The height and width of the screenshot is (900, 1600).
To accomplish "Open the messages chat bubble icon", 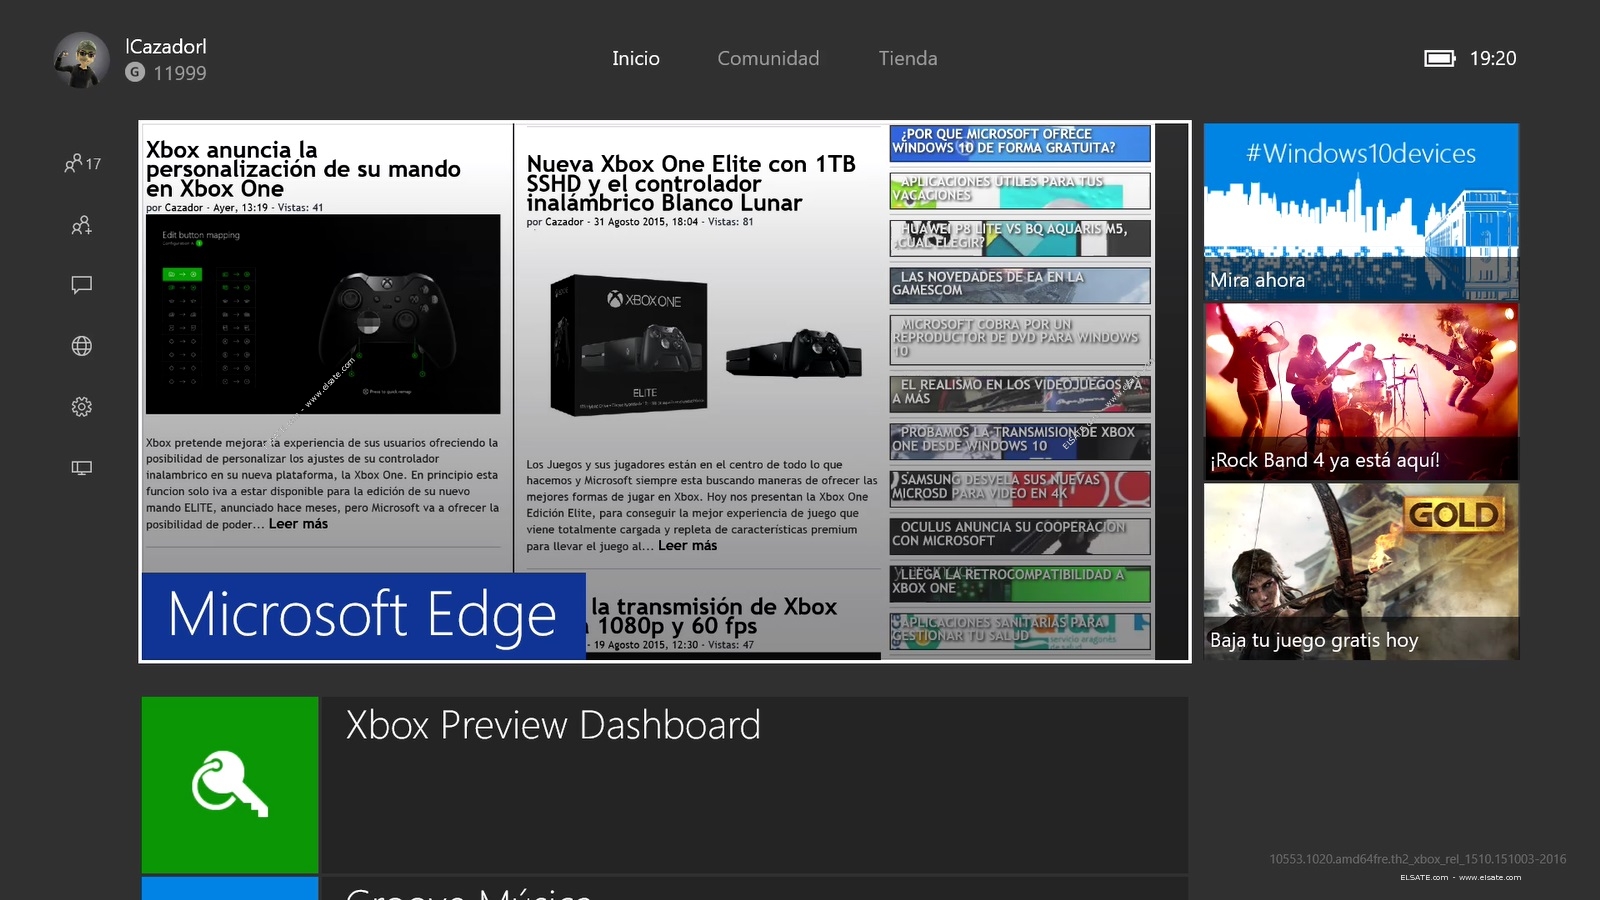I will [x=82, y=285].
